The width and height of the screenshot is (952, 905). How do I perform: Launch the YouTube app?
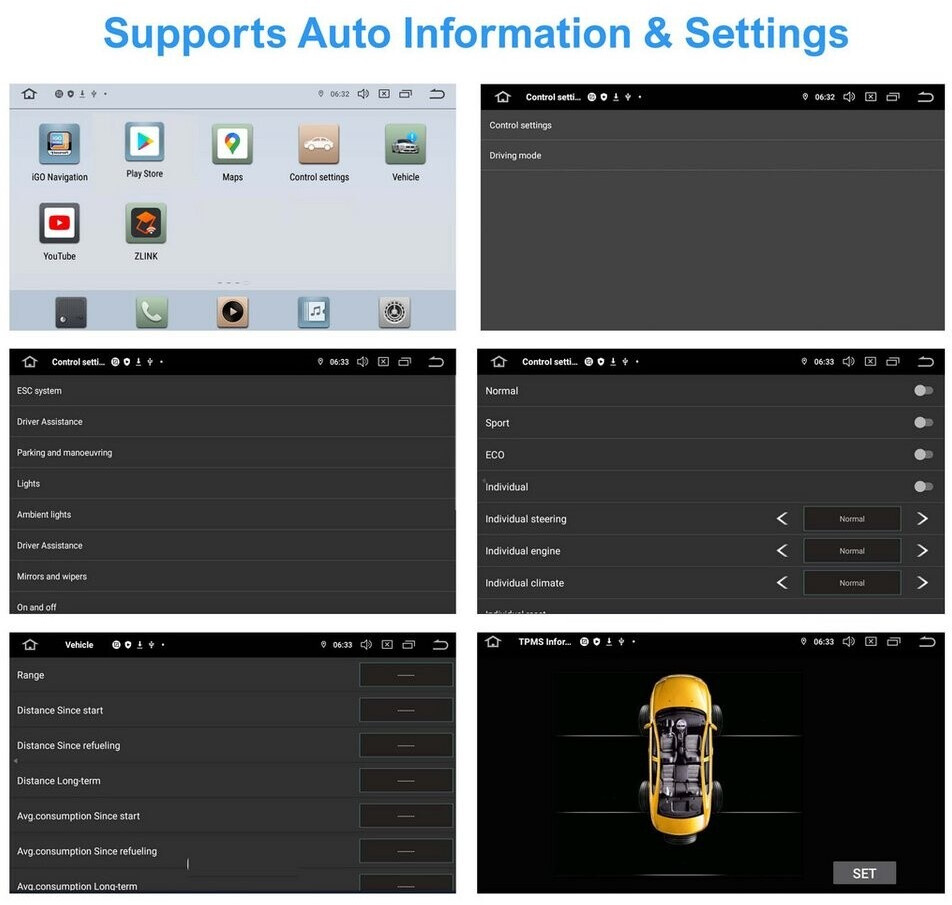pyautogui.click(x=60, y=223)
